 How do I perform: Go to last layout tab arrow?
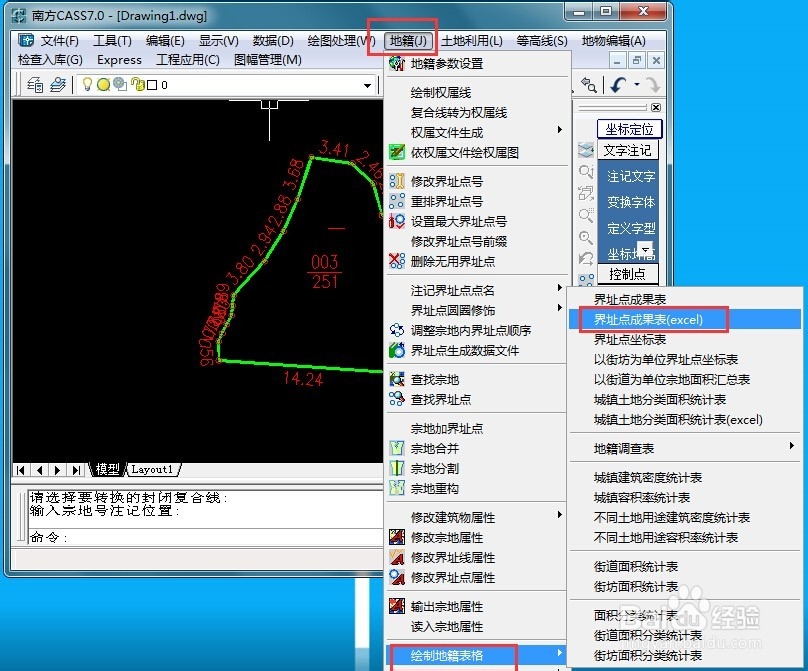tap(76, 469)
